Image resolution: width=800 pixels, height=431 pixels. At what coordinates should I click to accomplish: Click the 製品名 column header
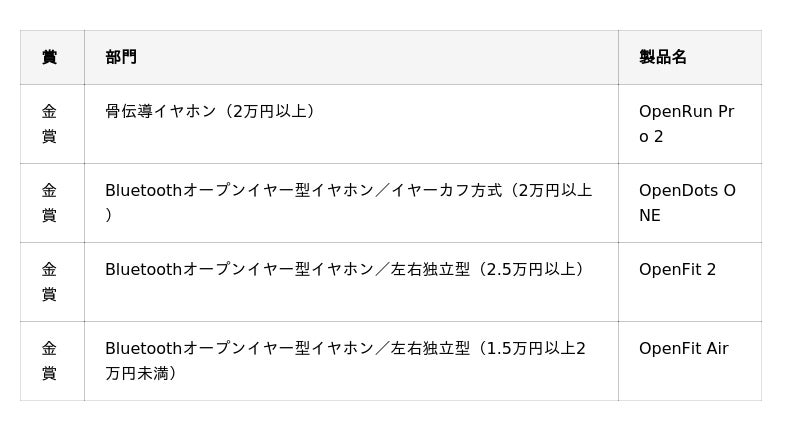(663, 57)
